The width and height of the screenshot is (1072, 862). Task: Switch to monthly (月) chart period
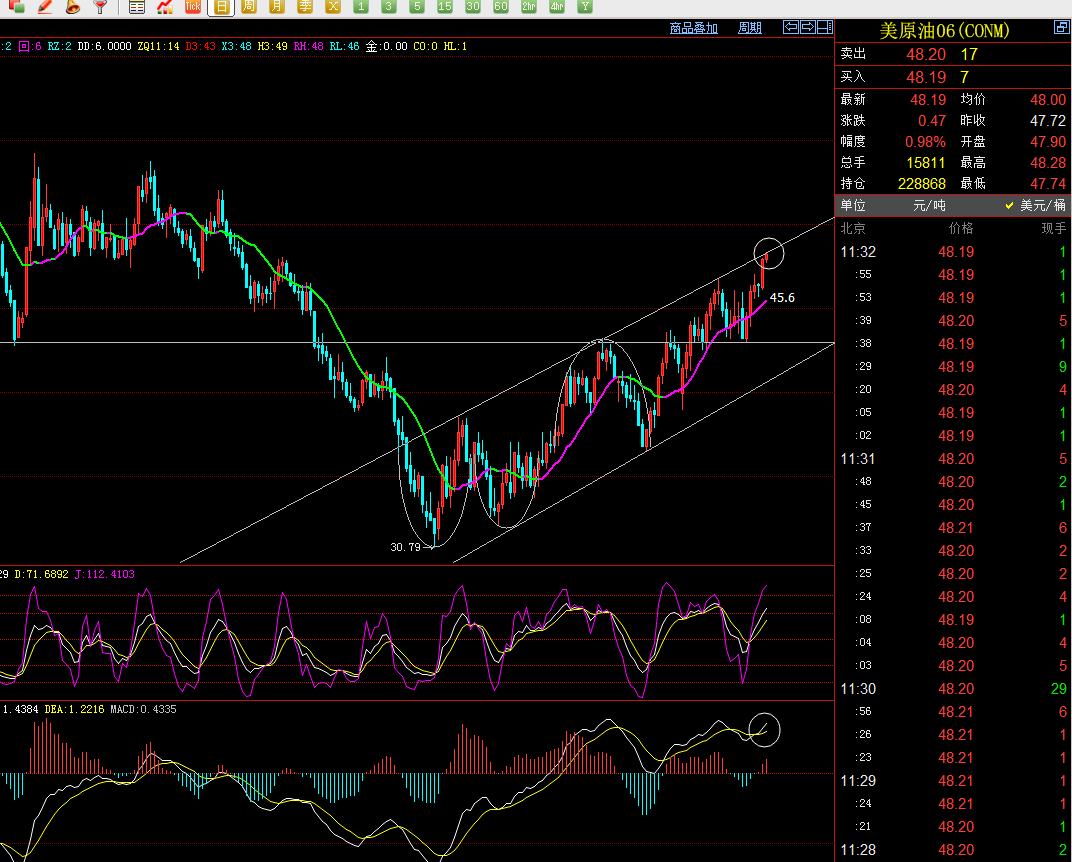277,6
